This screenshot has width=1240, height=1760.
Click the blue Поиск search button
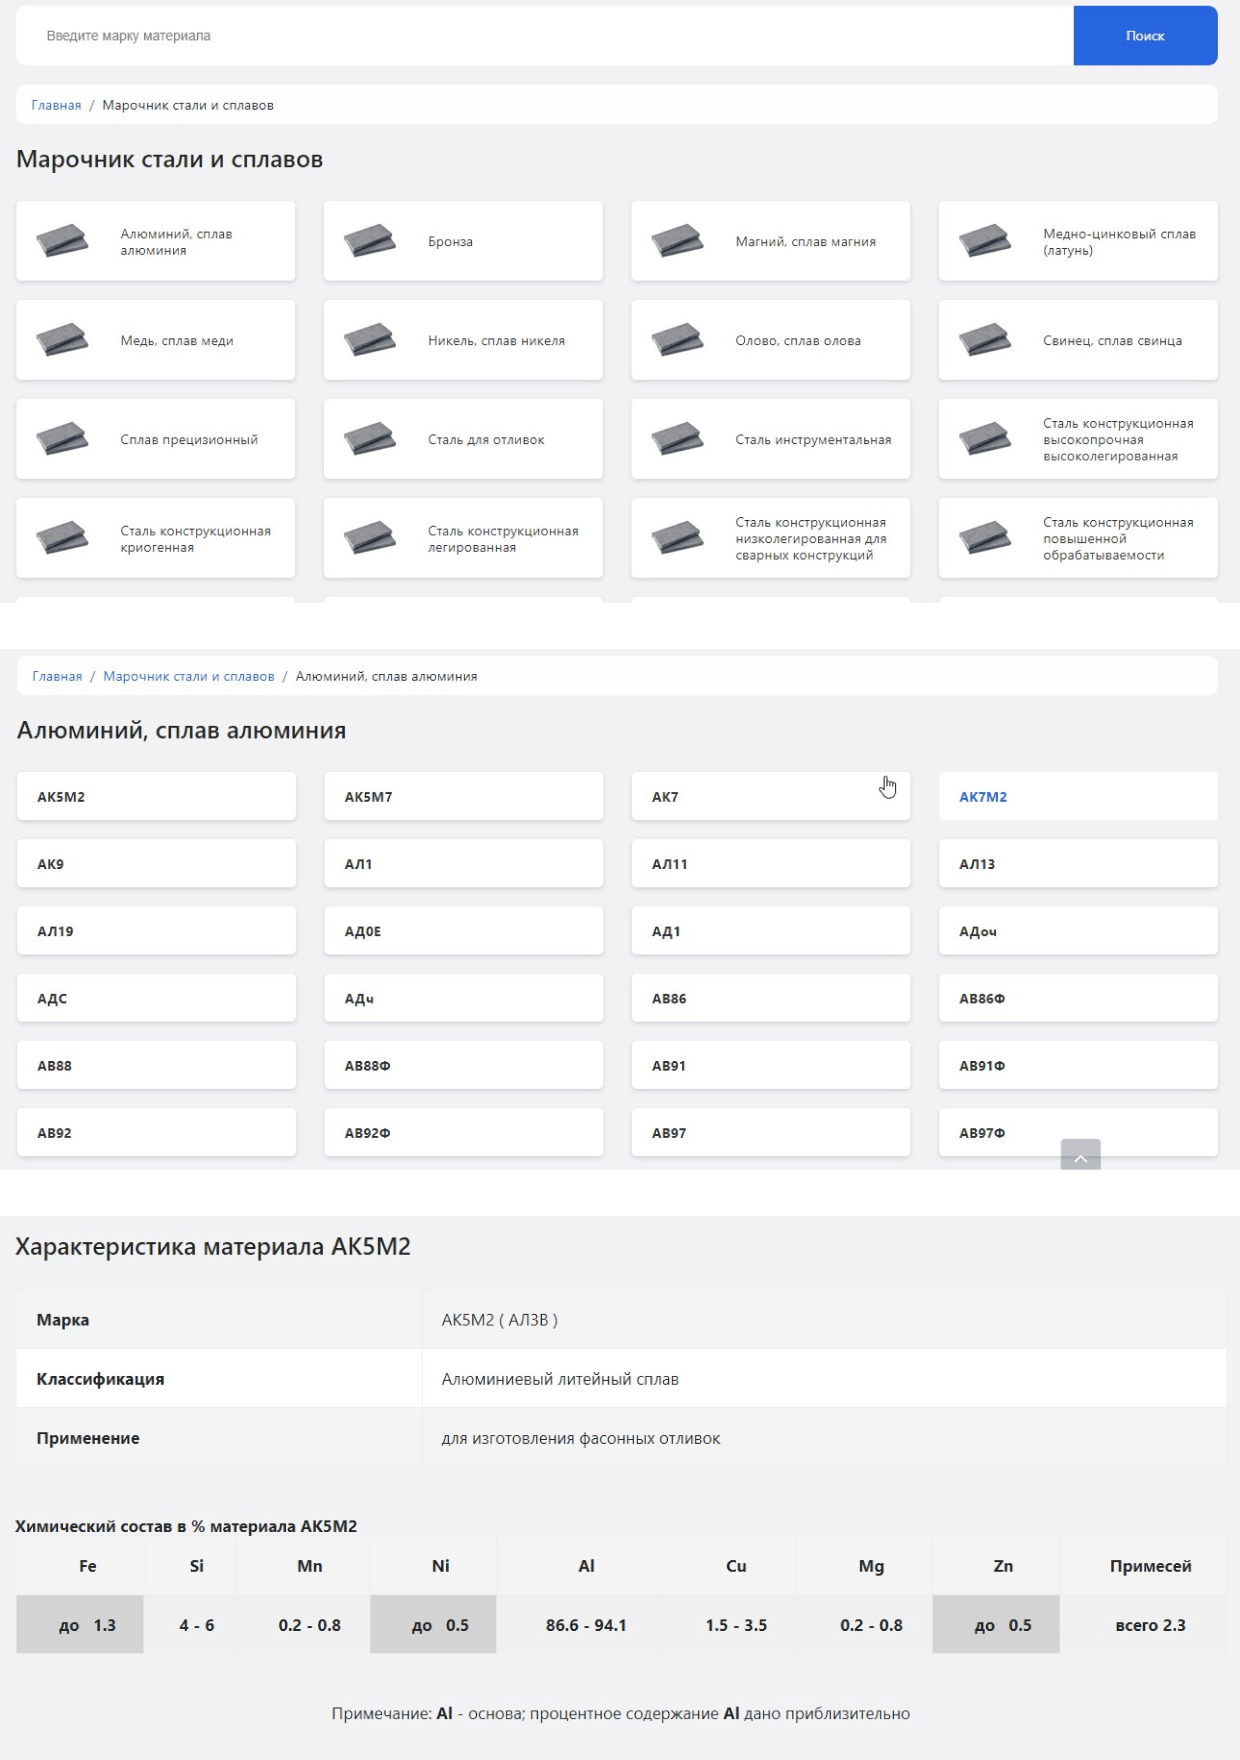point(1145,36)
